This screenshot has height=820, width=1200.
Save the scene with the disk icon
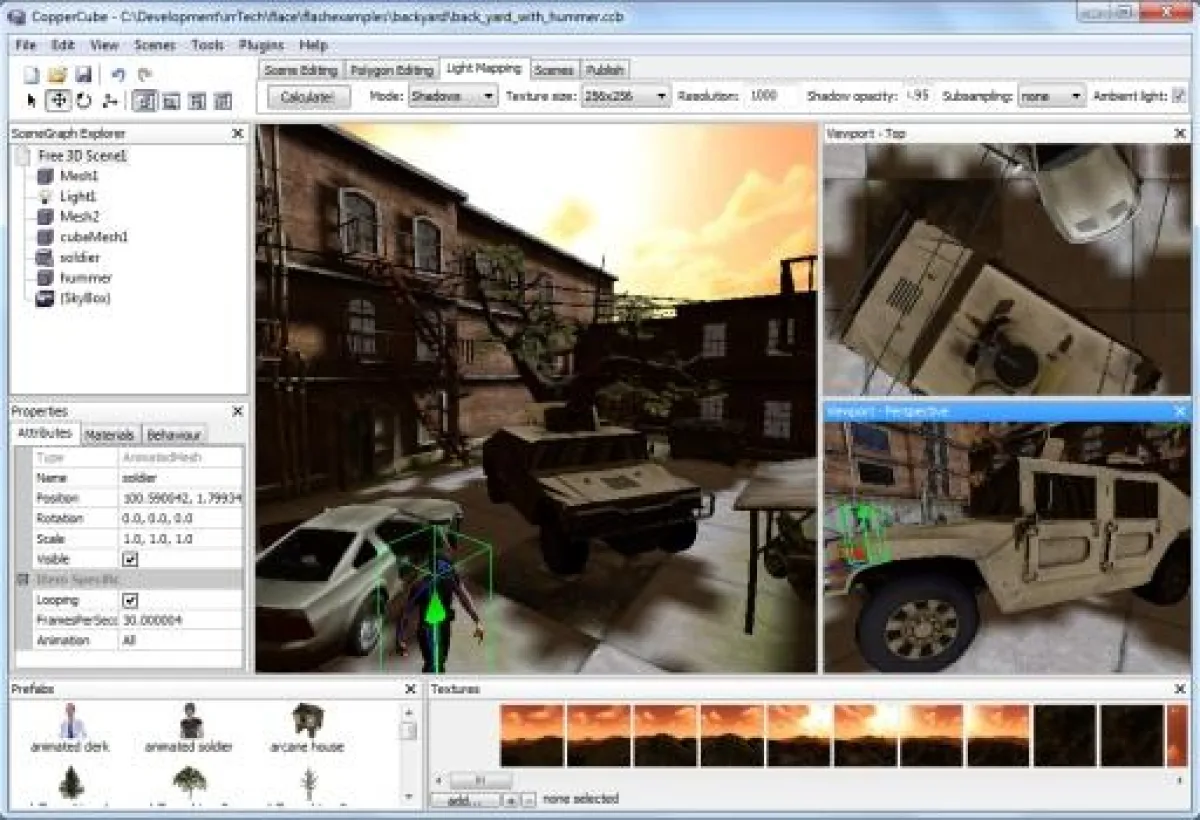point(82,73)
